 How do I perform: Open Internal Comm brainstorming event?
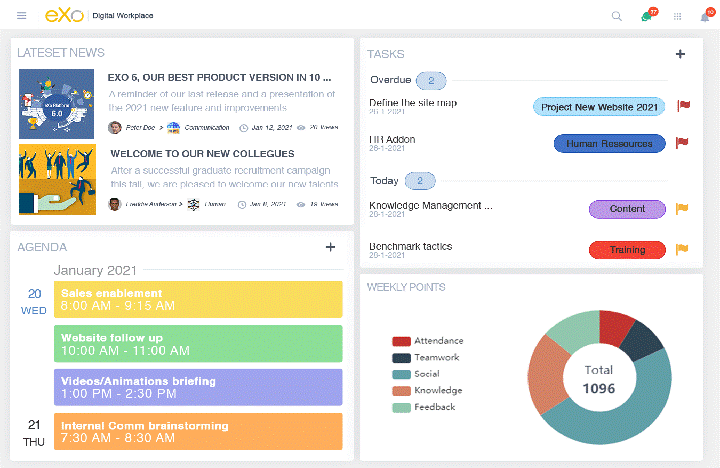198,431
